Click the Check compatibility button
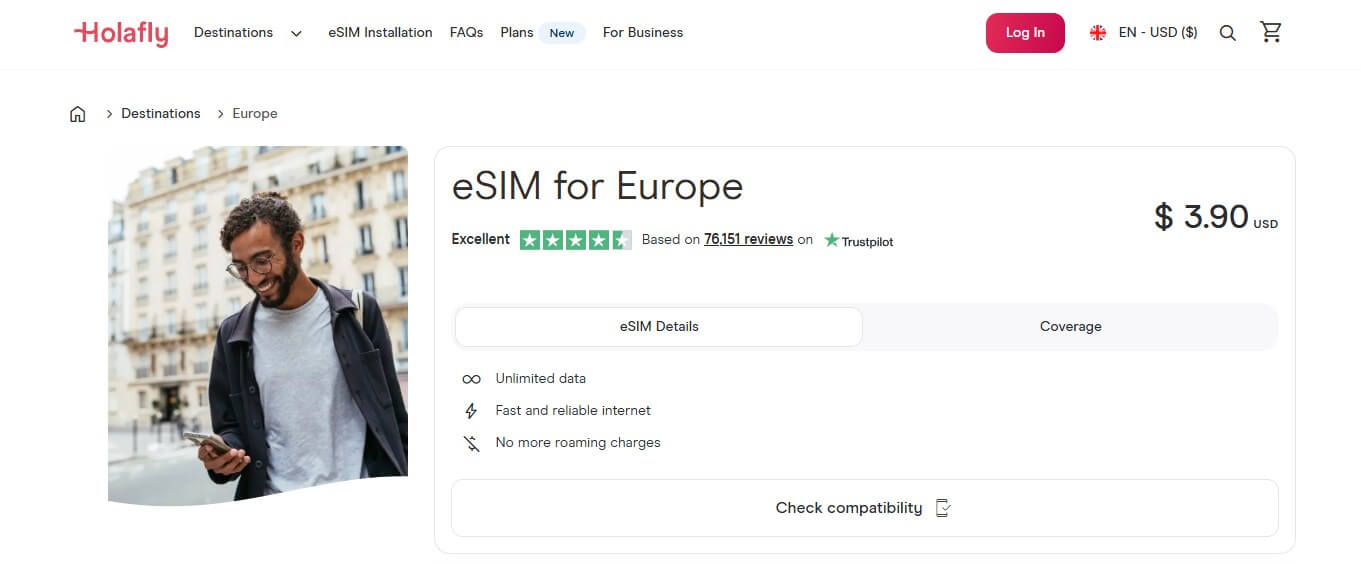This screenshot has width=1361, height=564. point(864,508)
